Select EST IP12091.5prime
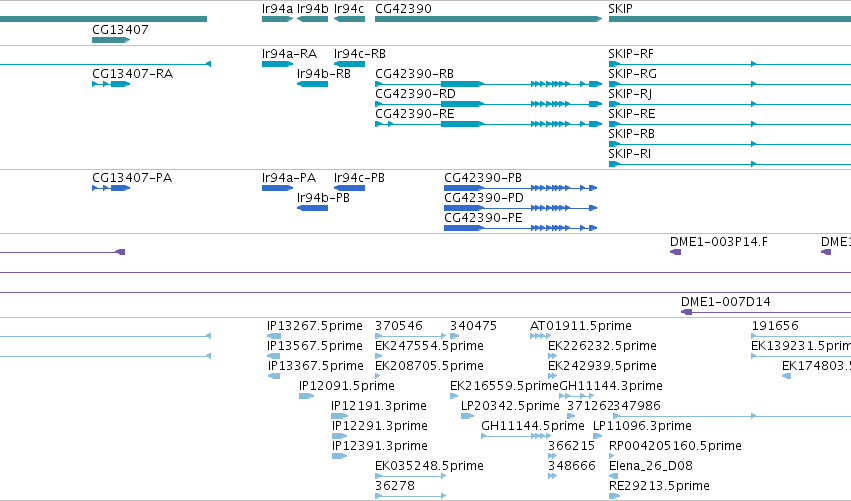 coord(307,396)
